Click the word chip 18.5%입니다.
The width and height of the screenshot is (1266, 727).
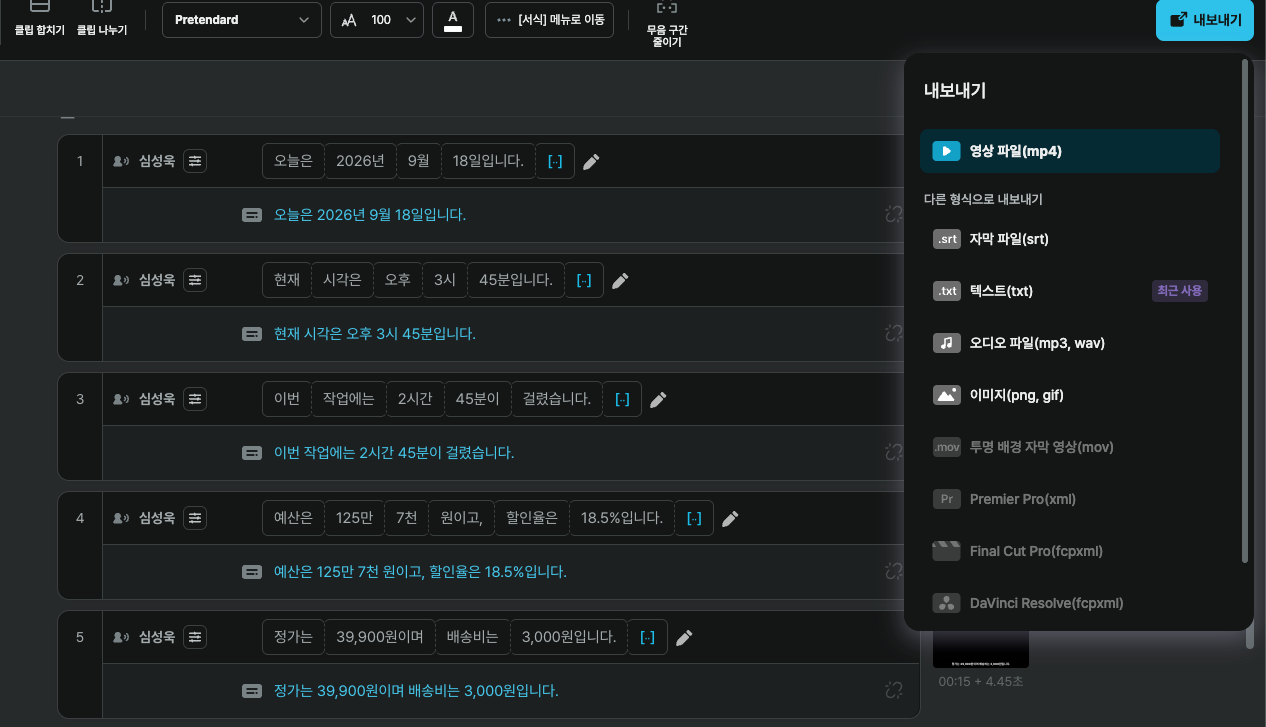click(622, 518)
